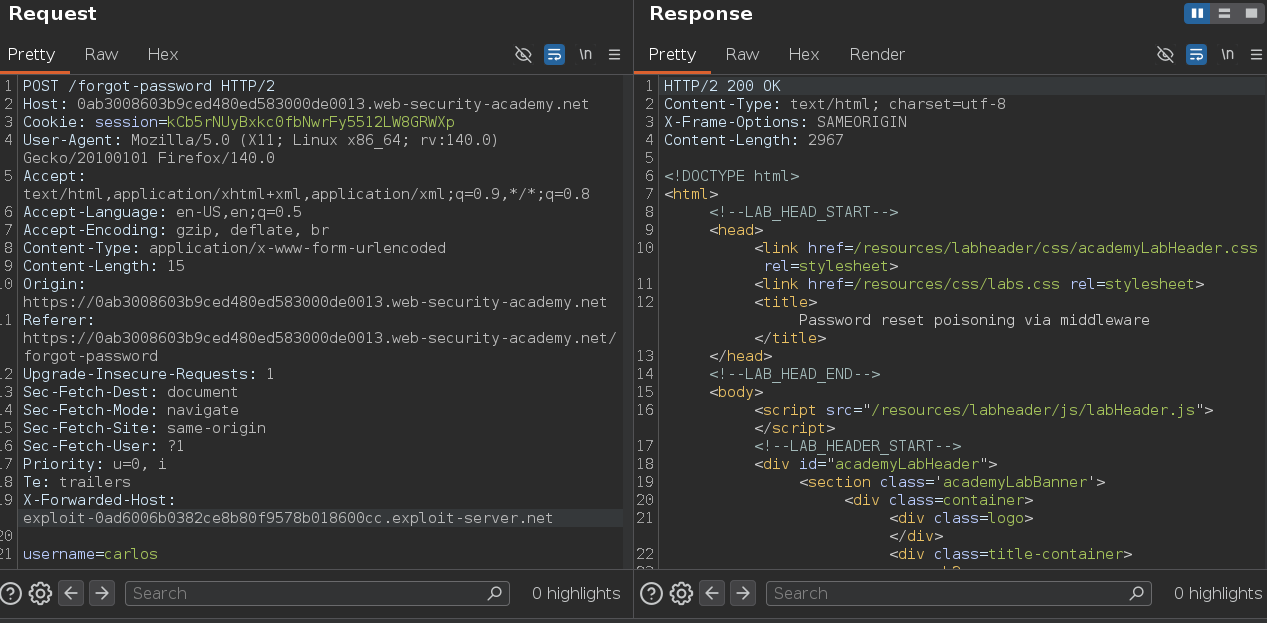Click Request search input field
The width and height of the screenshot is (1267, 623).
click(317, 593)
